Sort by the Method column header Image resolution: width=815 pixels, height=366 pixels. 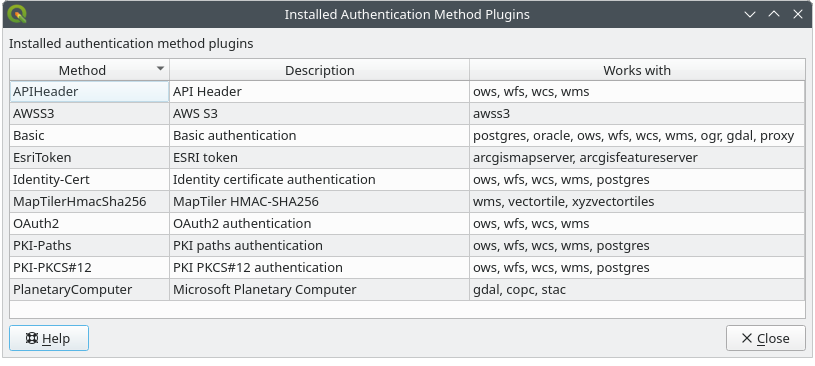pyautogui.click(x=89, y=70)
